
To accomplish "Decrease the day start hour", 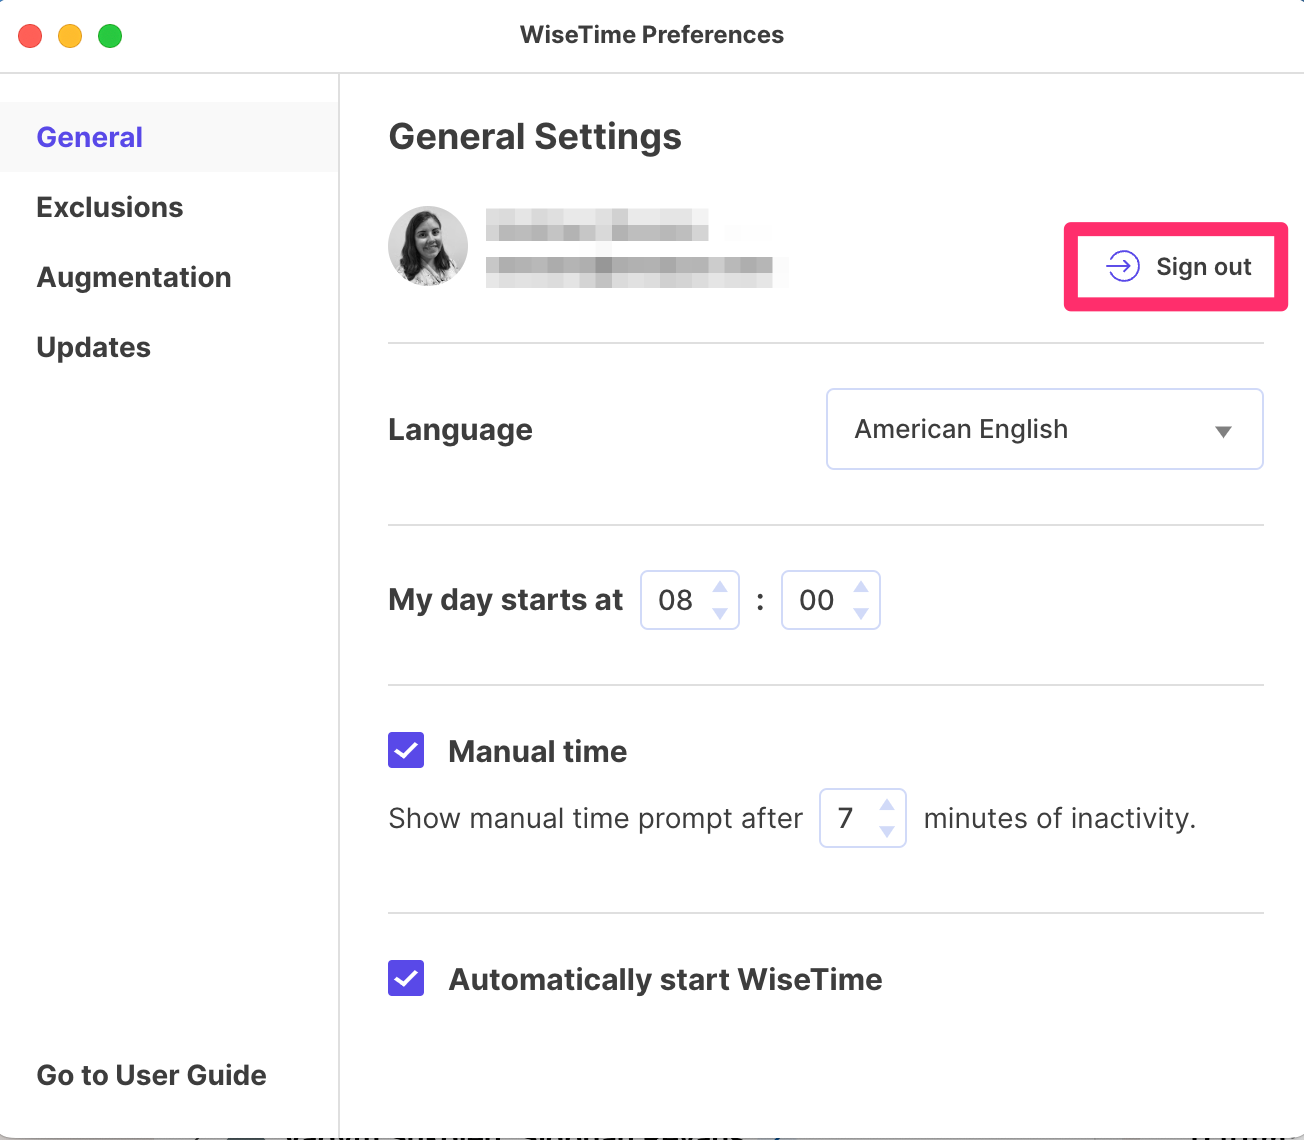I will pos(720,613).
